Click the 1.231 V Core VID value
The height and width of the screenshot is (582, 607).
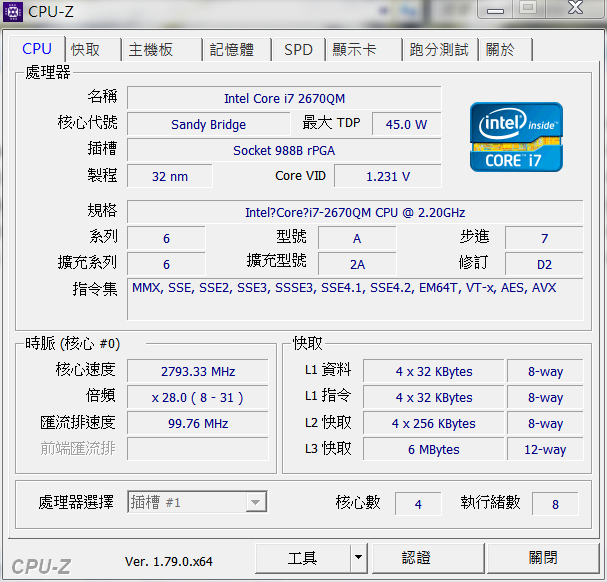[x=388, y=176]
